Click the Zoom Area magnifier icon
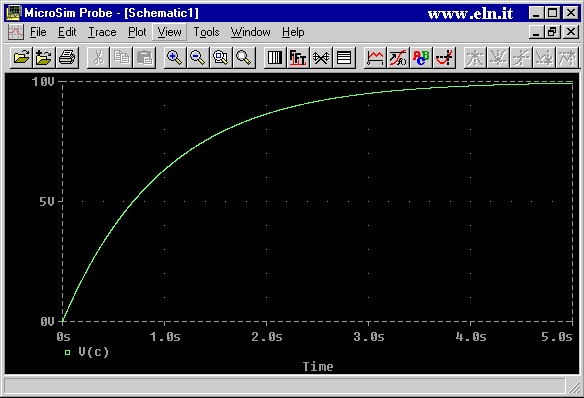Viewport: 584px width, 398px height. point(220,58)
